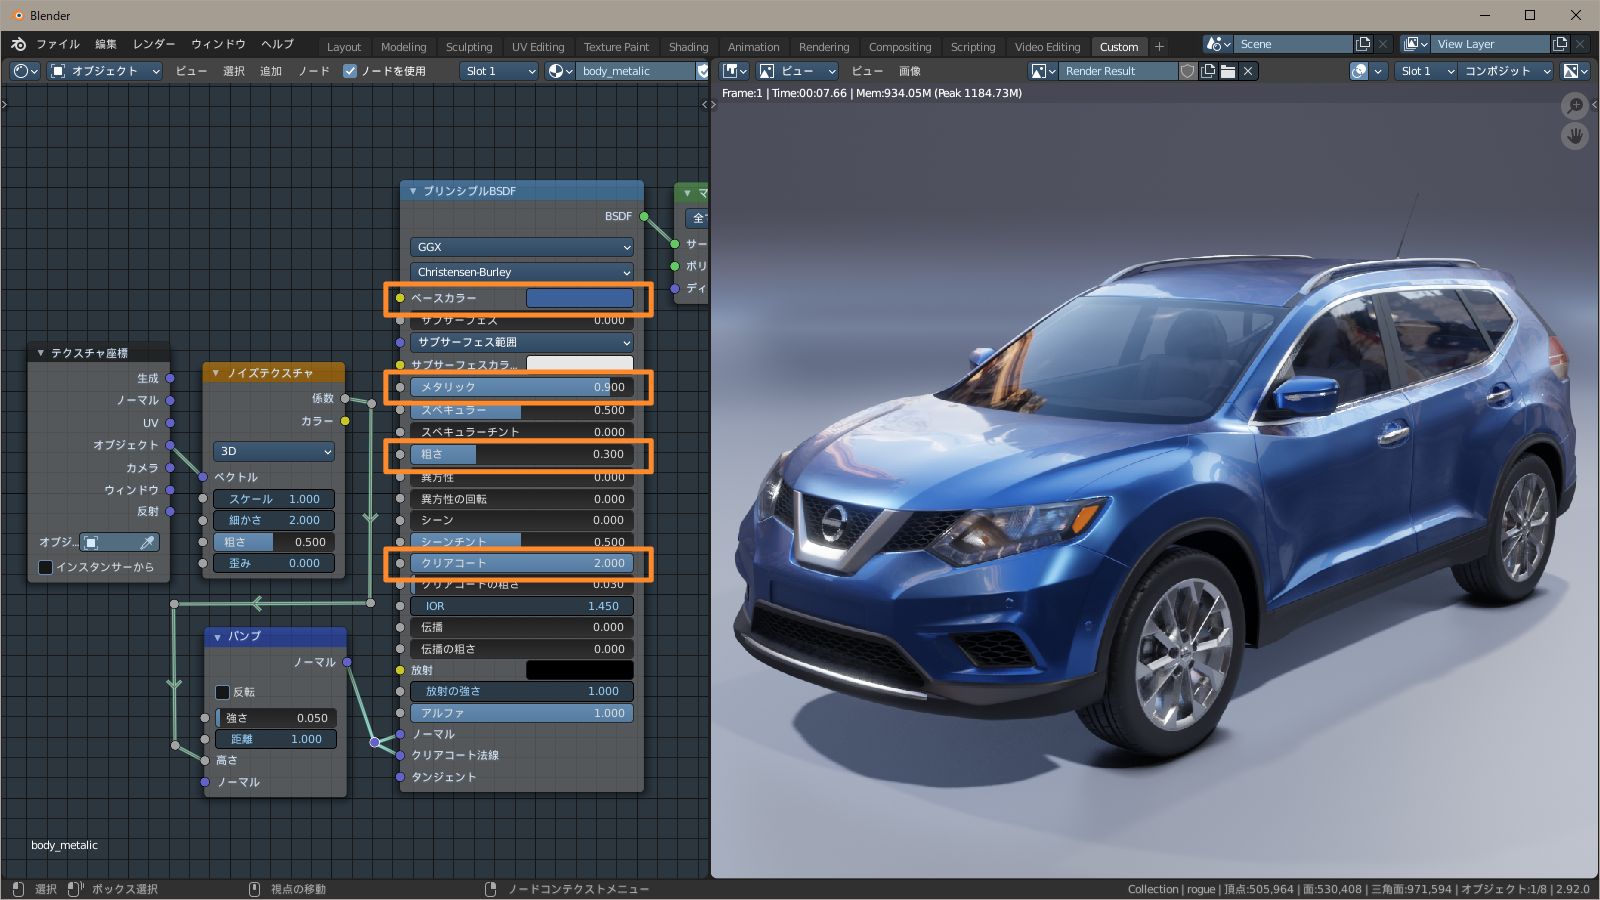Open the 編集 menu

click(106, 45)
